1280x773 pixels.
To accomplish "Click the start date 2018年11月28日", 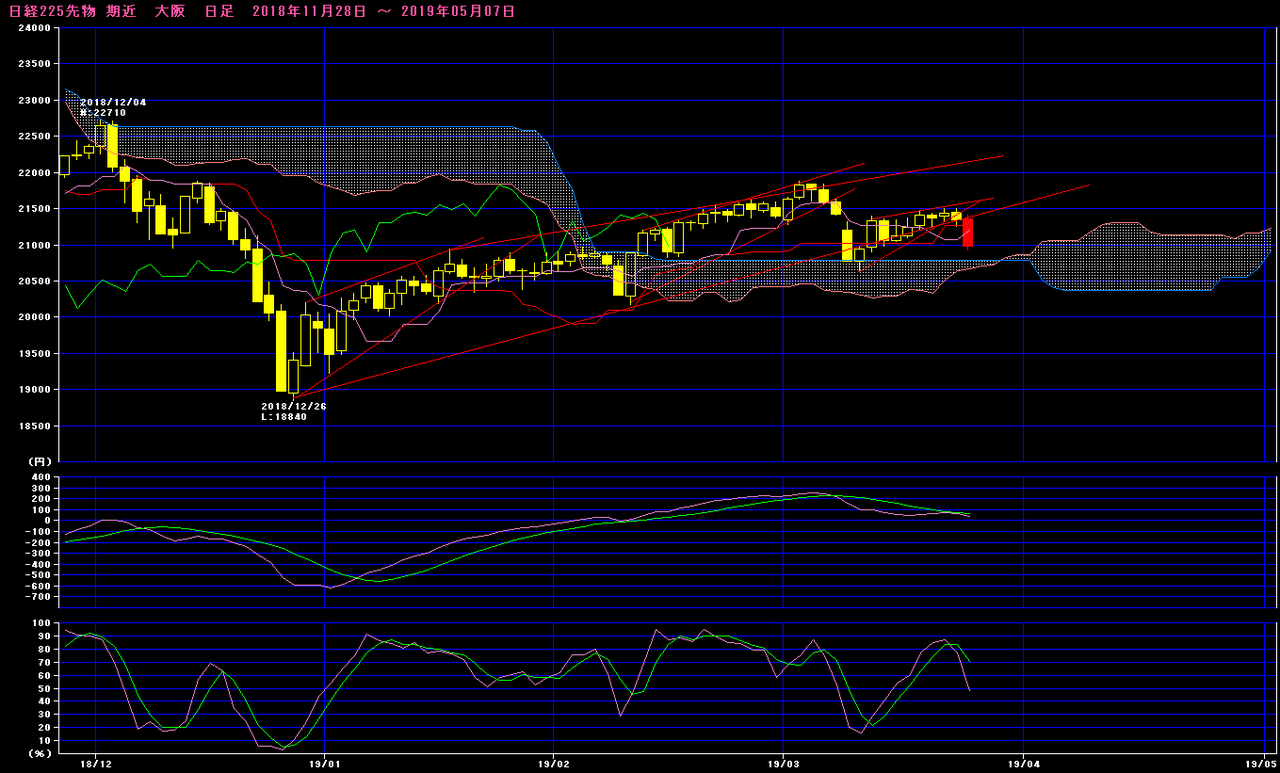I will pyautogui.click(x=309, y=11).
